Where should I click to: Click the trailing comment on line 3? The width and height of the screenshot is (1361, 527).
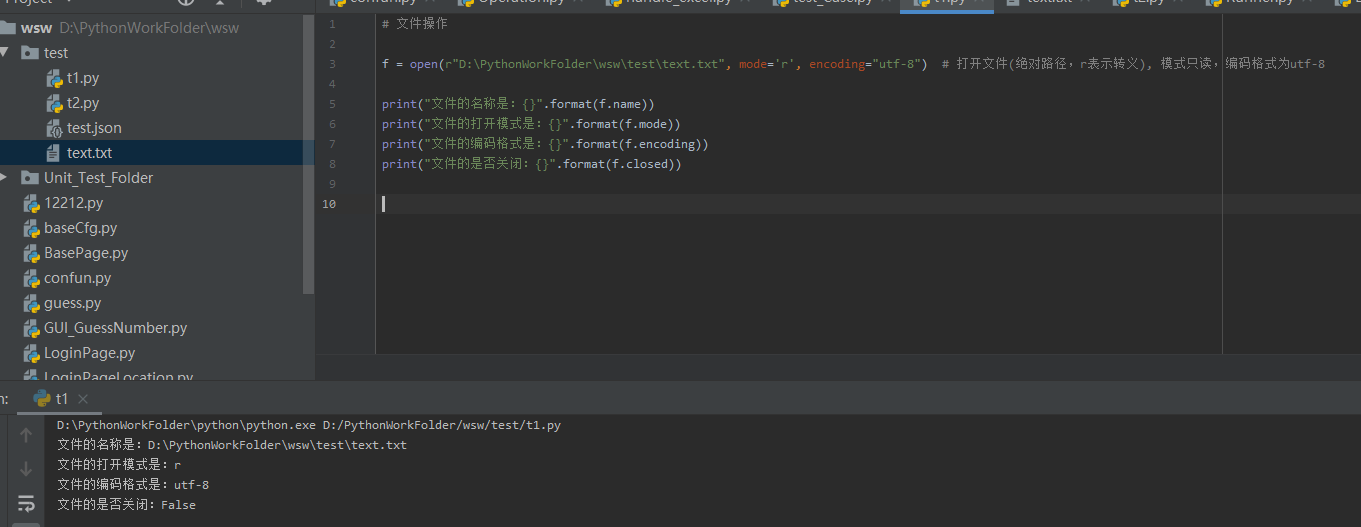(x=1134, y=64)
